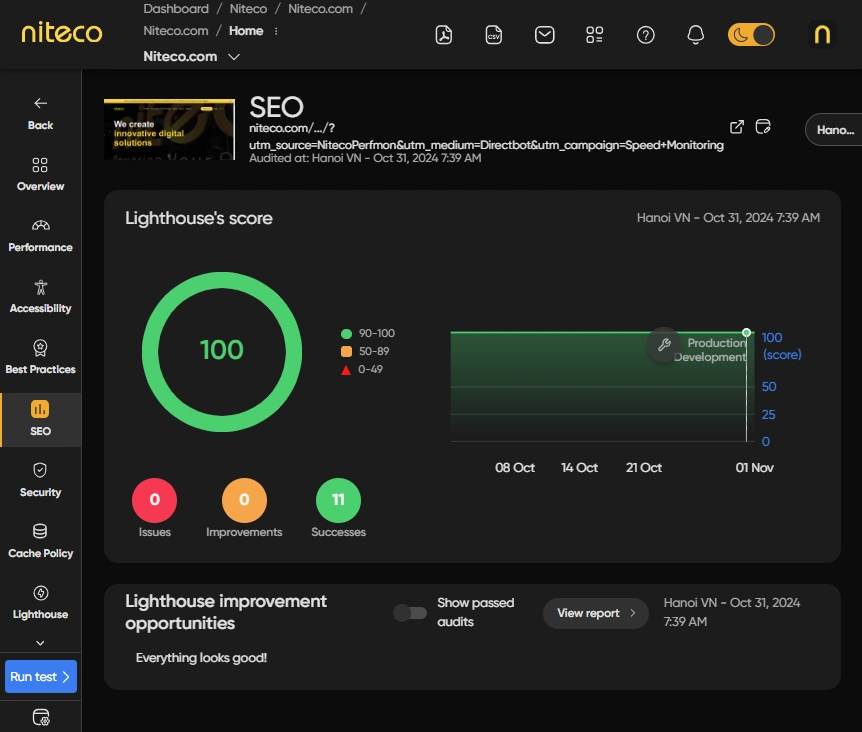Click the orange 50-89 legend swatch
Viewport: 862px width, 732px height.
346,351
